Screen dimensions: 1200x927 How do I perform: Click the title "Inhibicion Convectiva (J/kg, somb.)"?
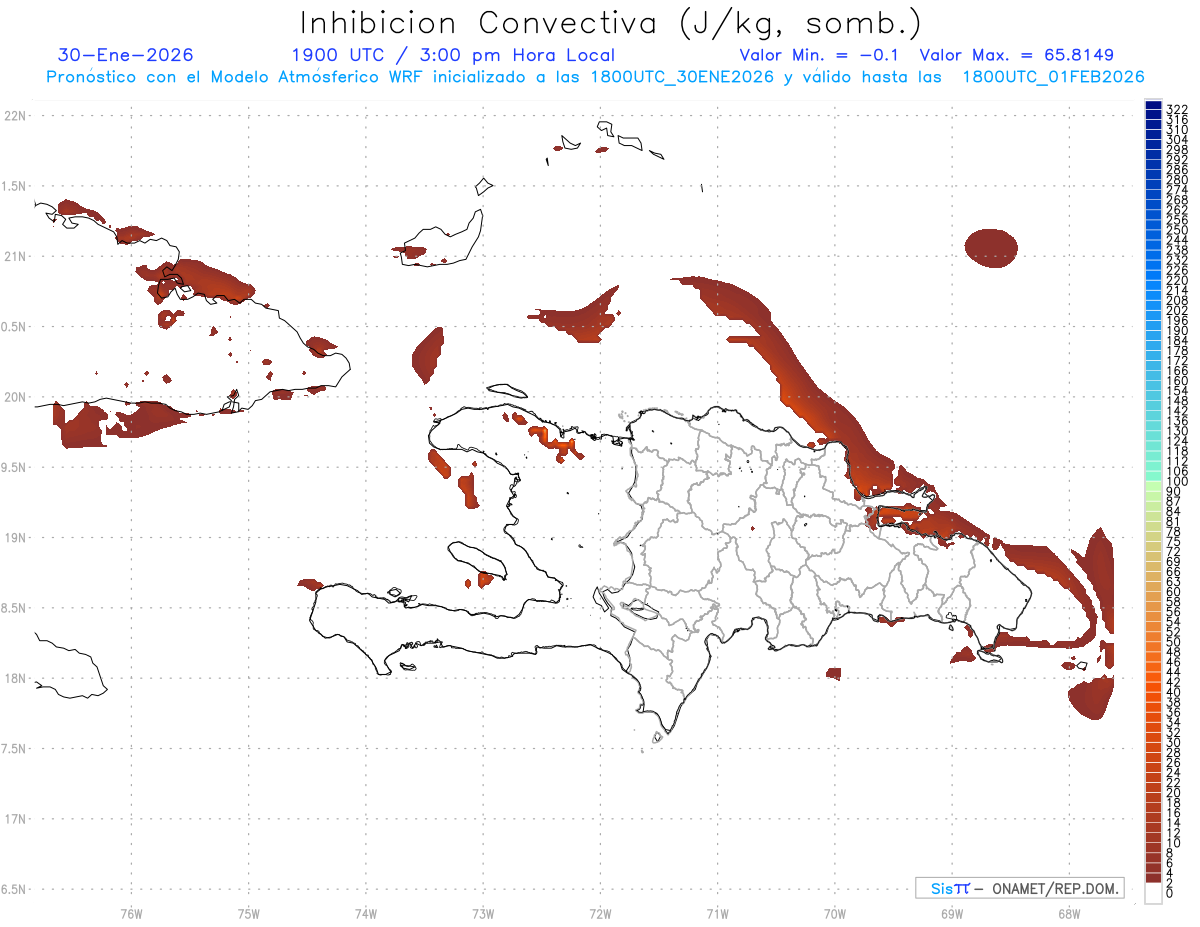611,24
